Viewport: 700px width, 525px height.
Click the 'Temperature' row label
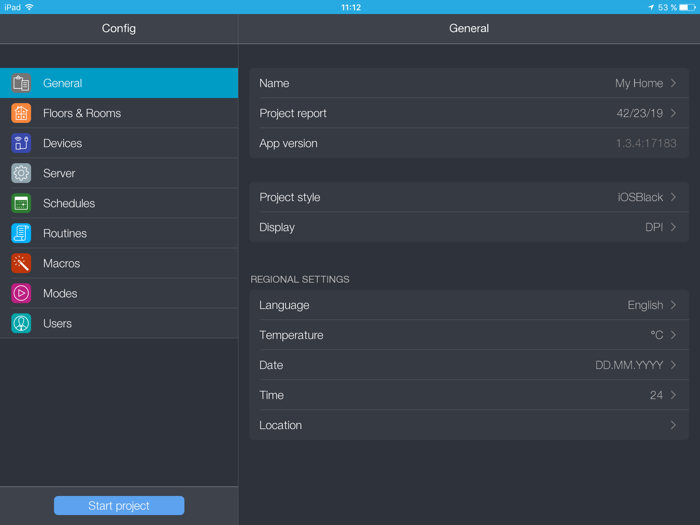point(291,335)
